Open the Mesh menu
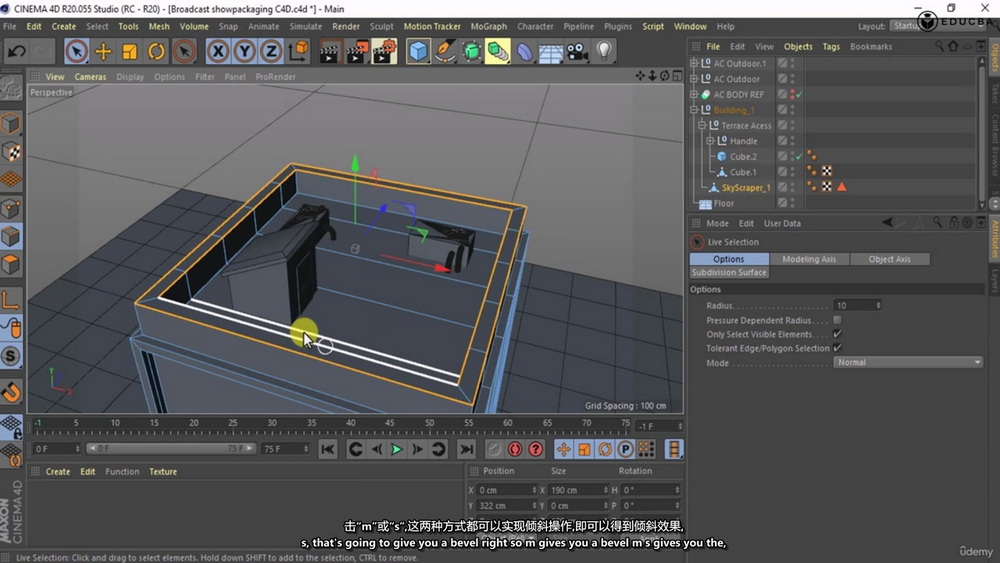1000x563 pixels. (159, 26)
